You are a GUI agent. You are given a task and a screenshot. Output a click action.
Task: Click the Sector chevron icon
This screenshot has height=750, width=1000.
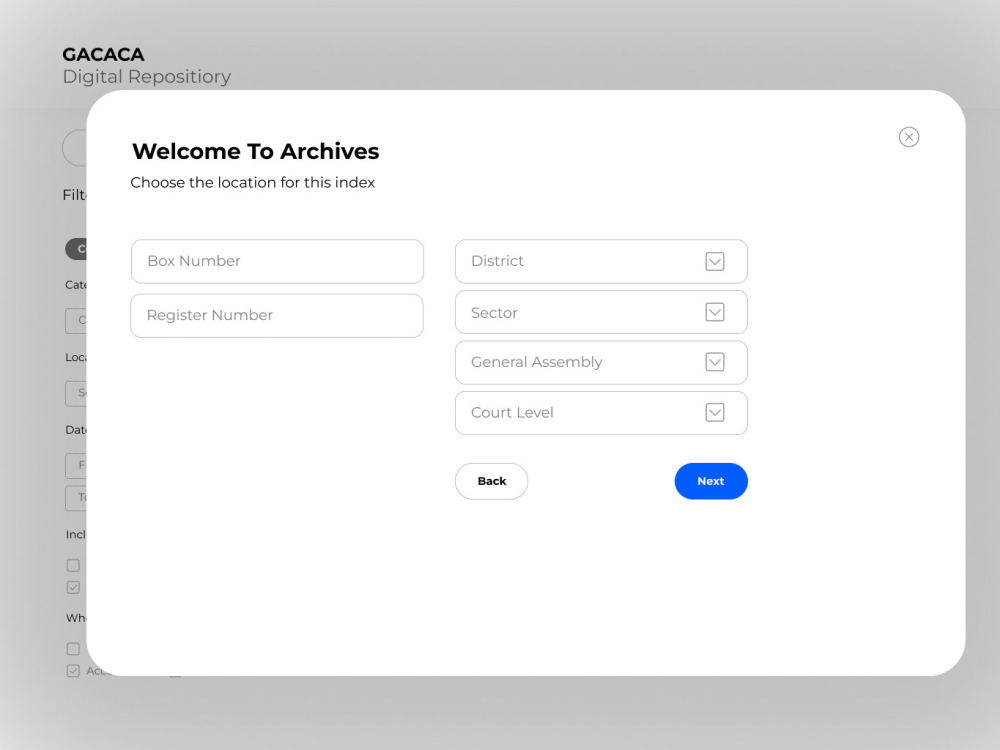pyautogui.click(x=715, y=312)
